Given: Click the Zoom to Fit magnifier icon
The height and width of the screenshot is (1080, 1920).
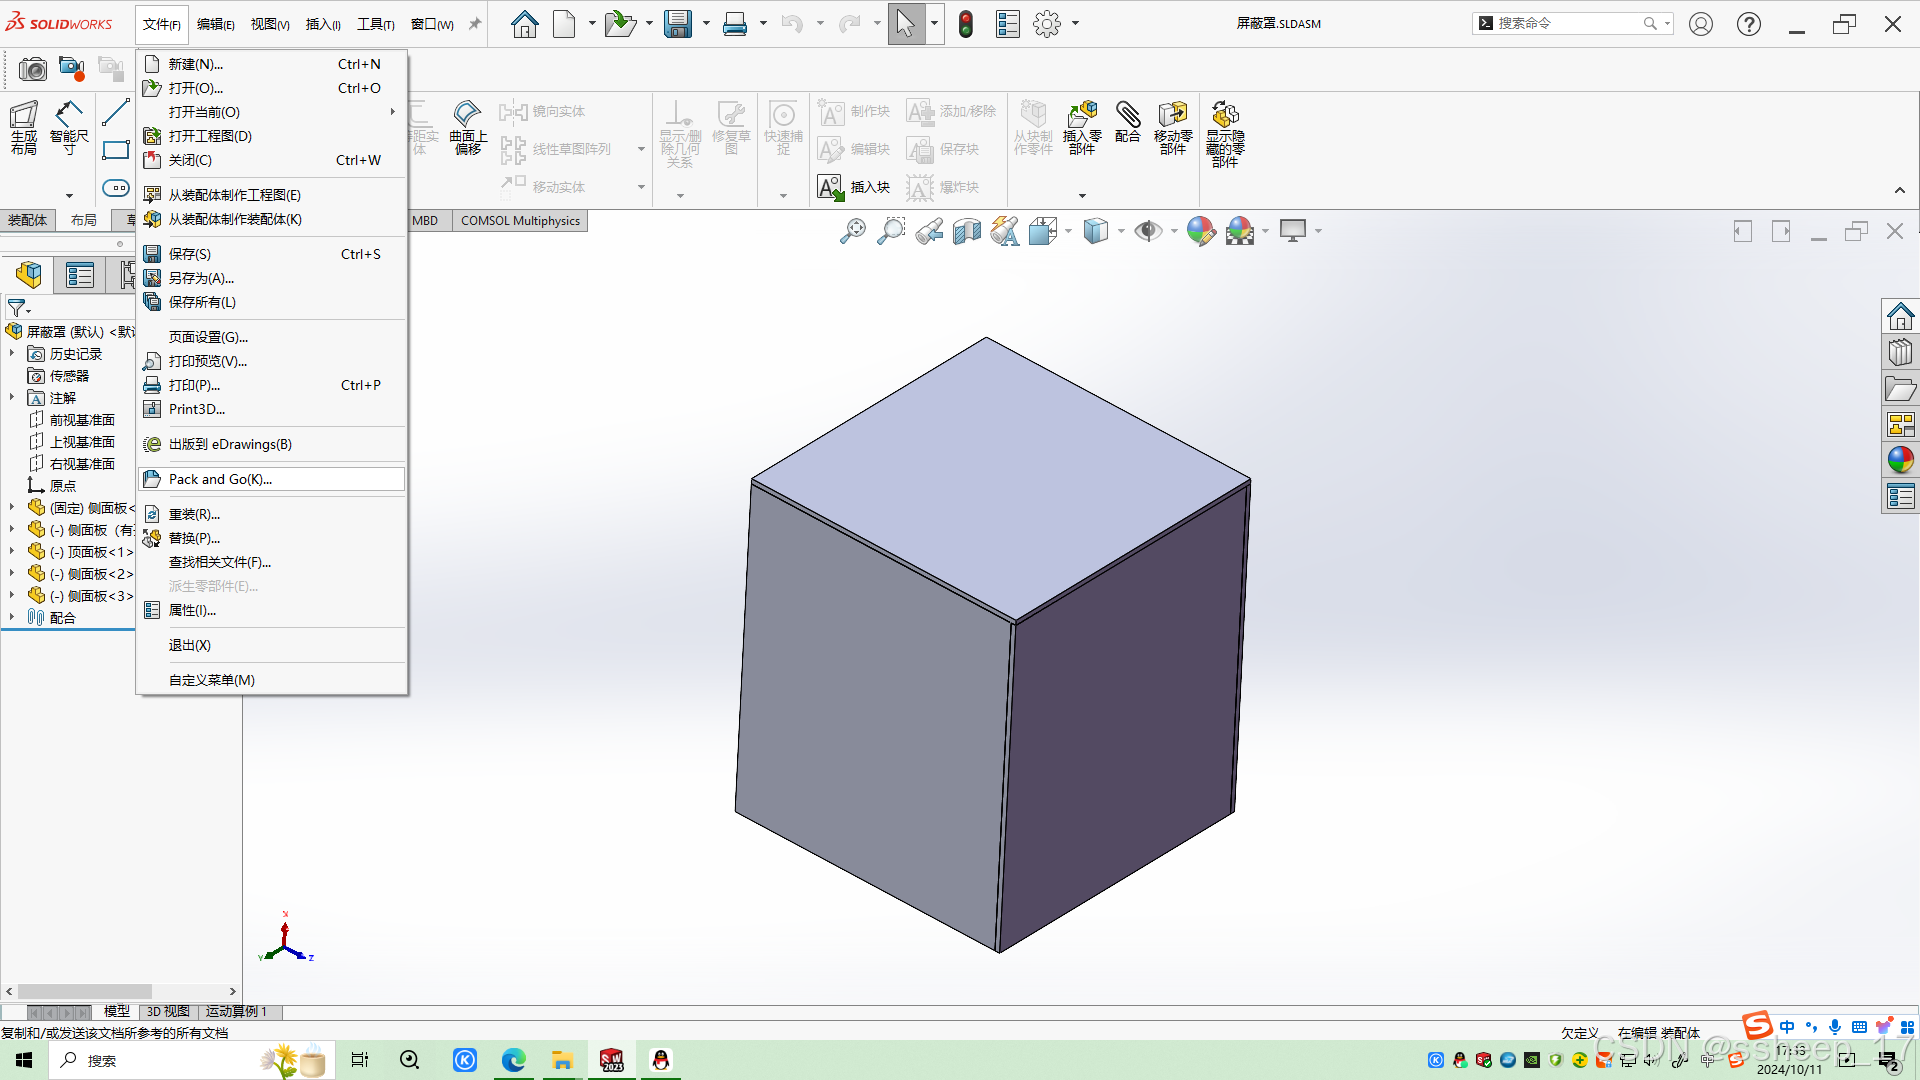Looking at the screenshot, I should tap(852, 232).
